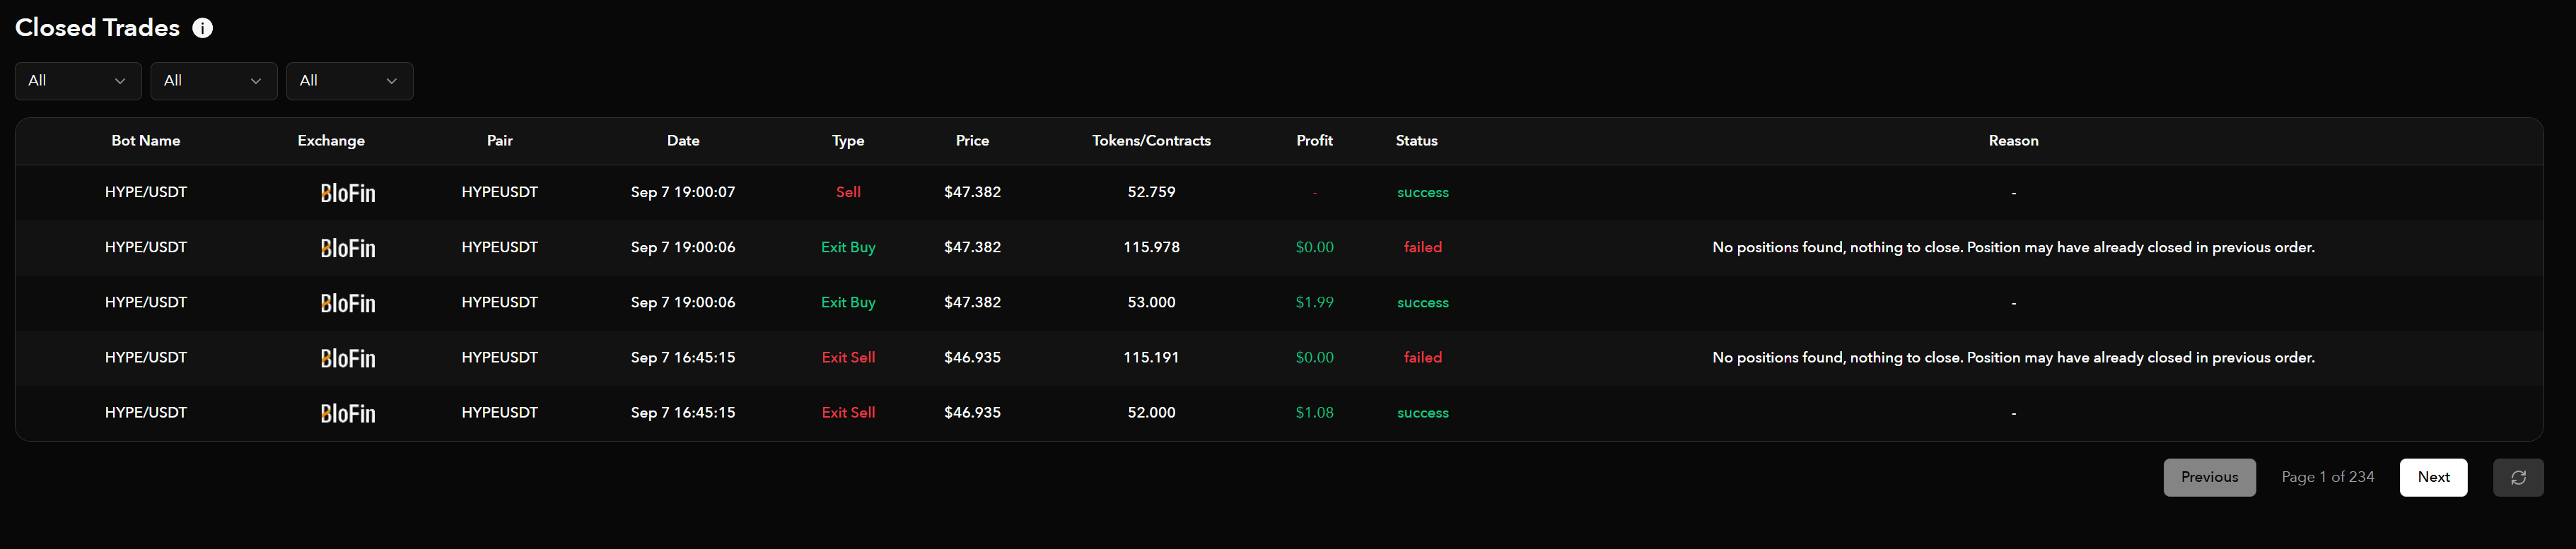Click Page 1 of 234 indicator
Viewport: 2576px width, 549px height.
[x=2327, y=477]
